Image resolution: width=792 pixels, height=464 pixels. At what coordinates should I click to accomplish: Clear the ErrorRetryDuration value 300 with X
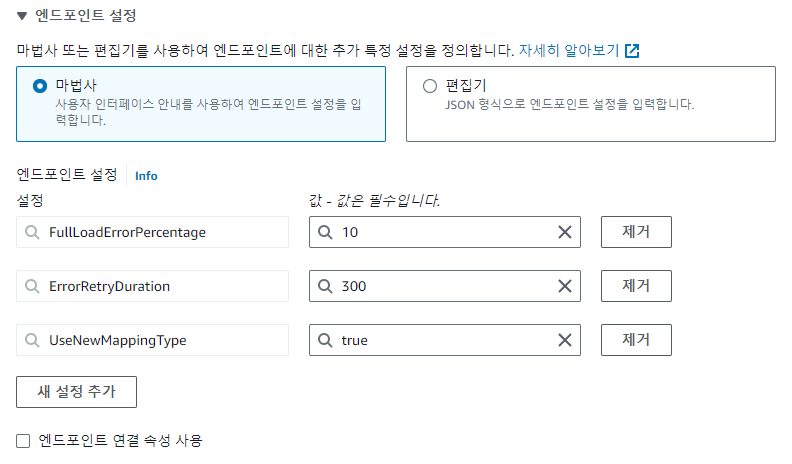564,286
